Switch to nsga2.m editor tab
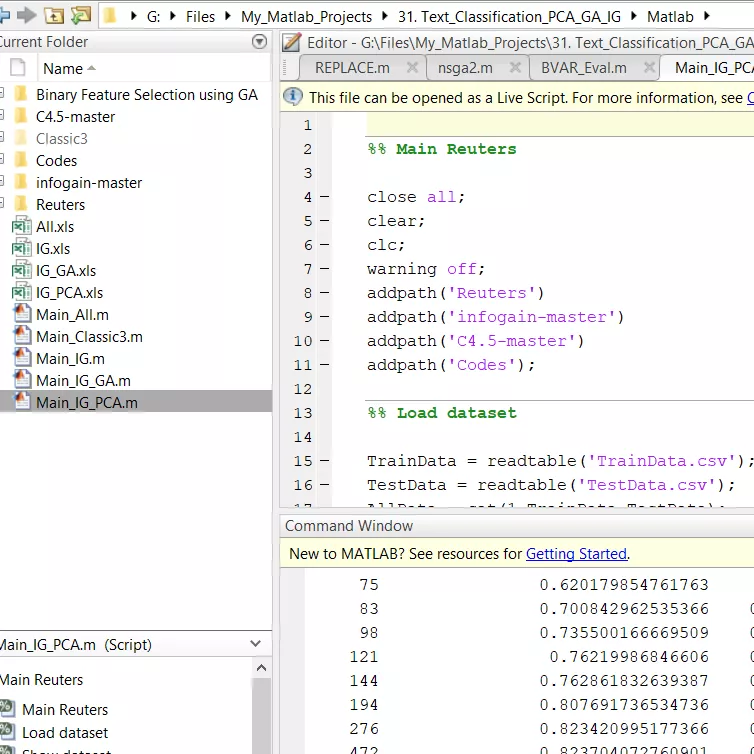 tap(465, 68)
